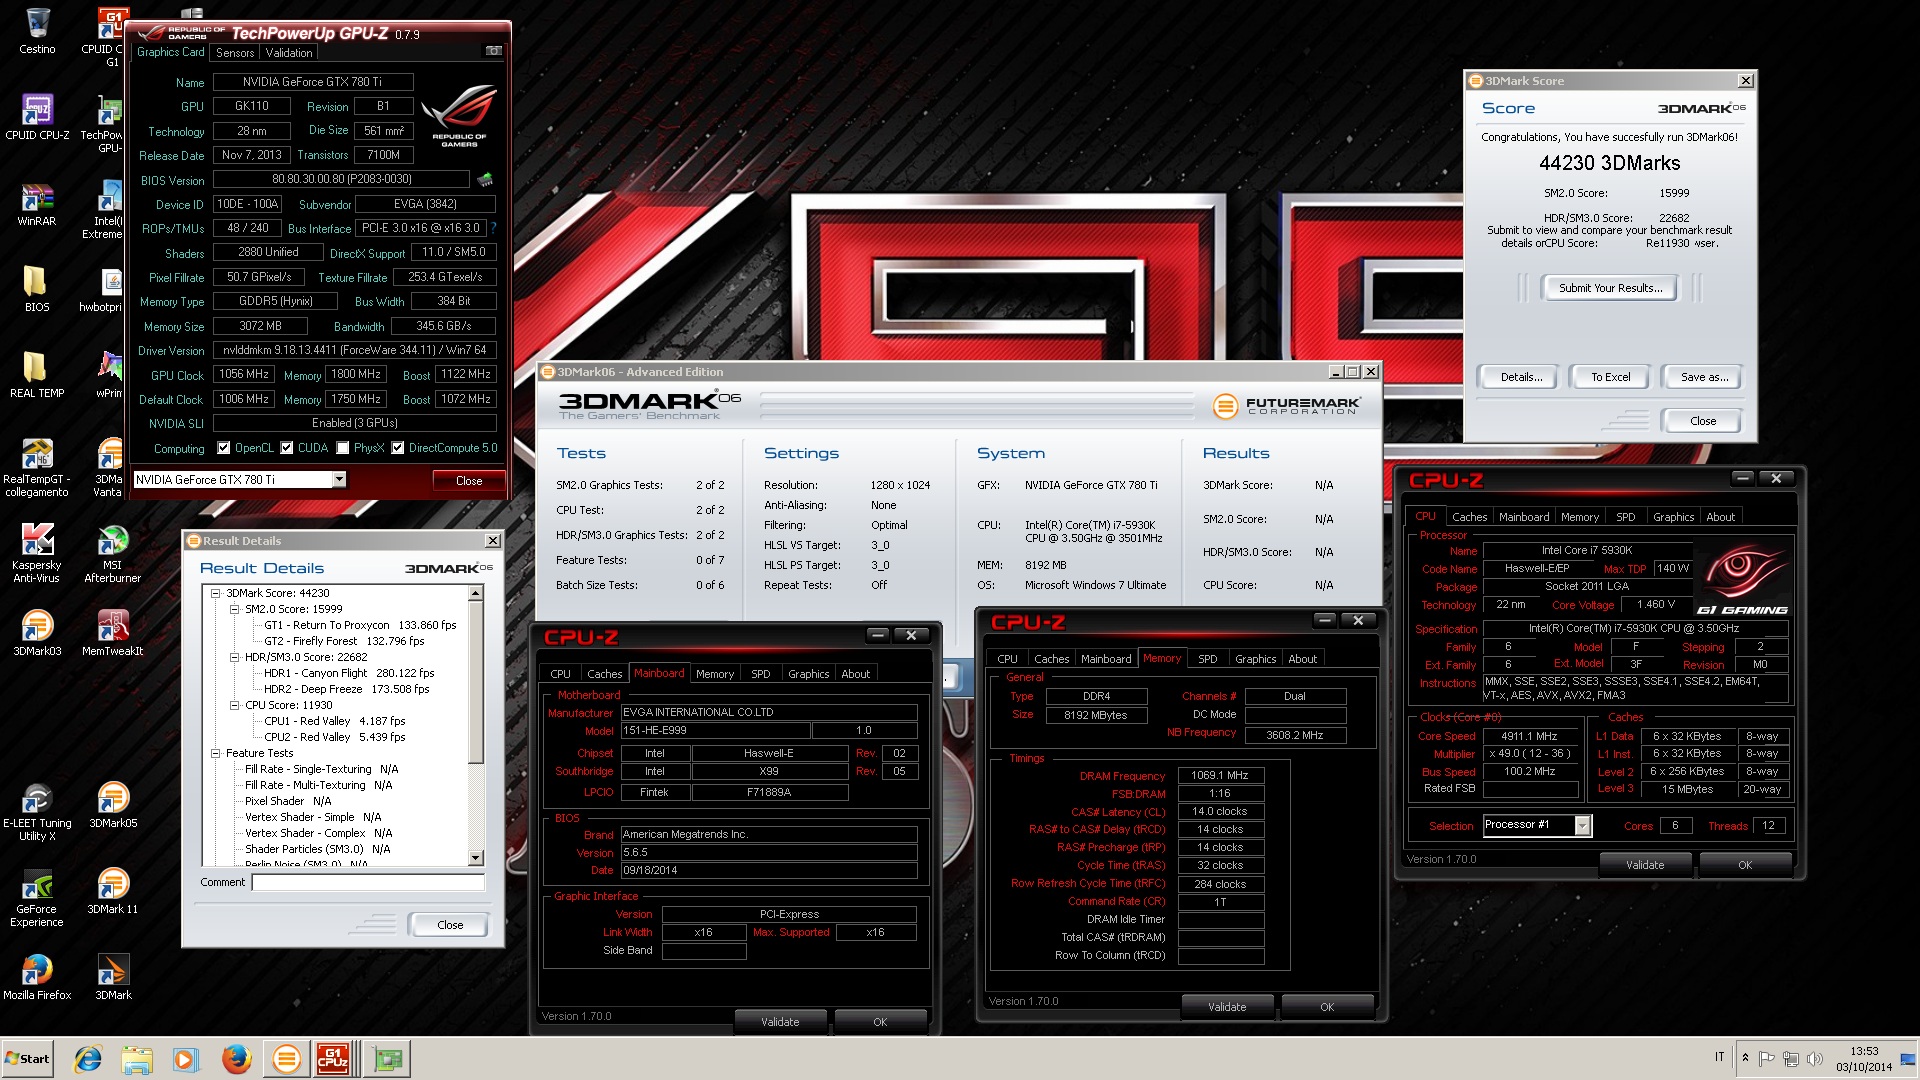Launch E-LEET Tuning Utility X icon
The height and width of the screenshot is (1080, 1920).
tap(37, 810)
